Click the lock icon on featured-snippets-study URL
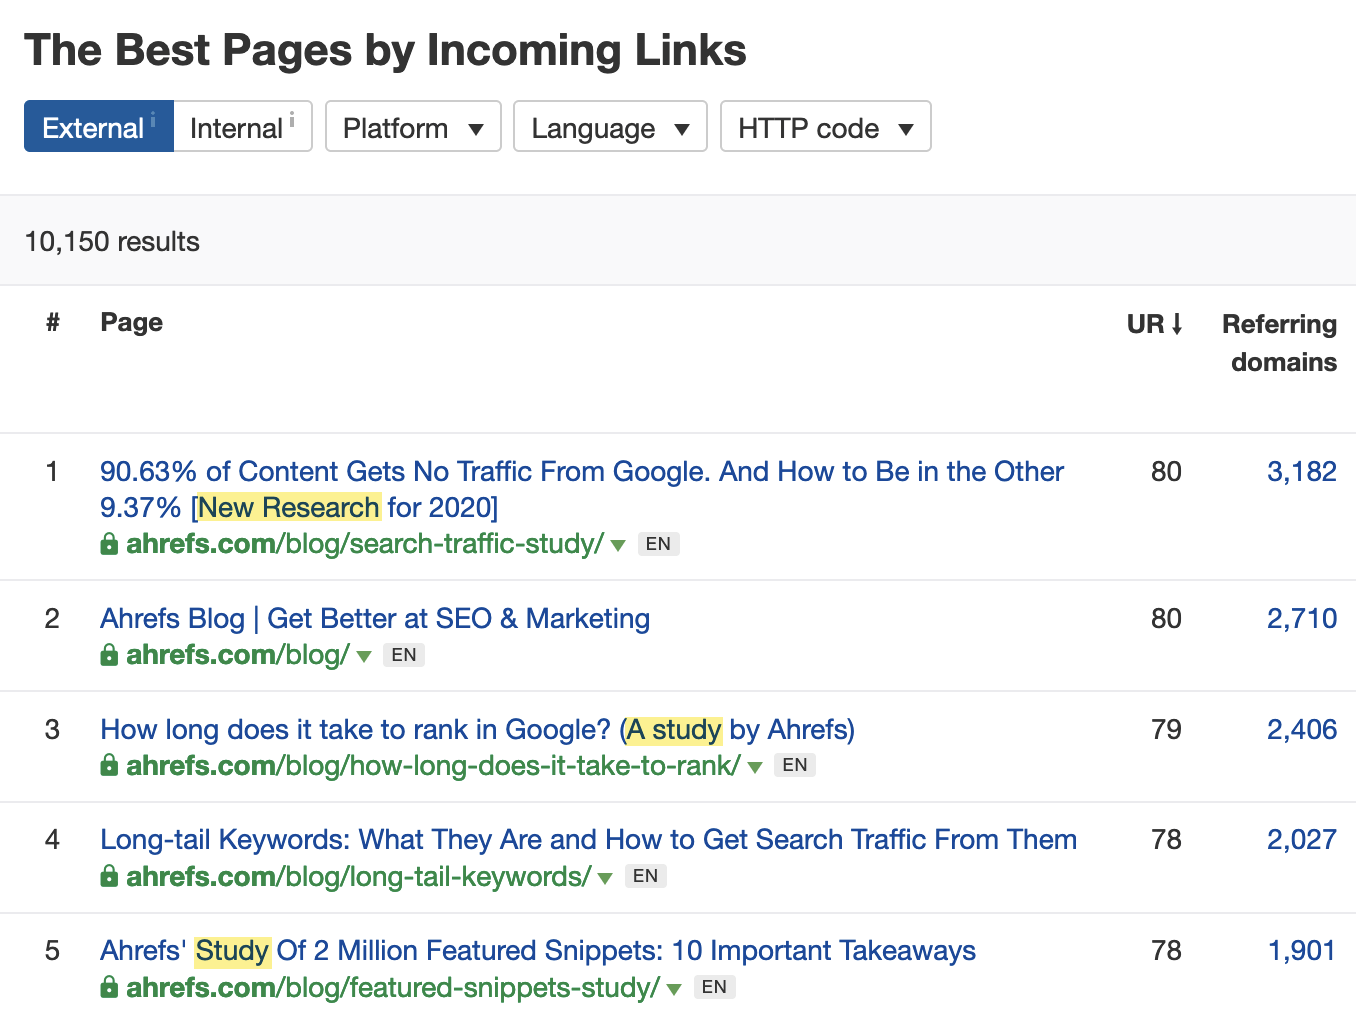Image resolution: width=1356 pixels, height=1020 pixels. point(108,987)
